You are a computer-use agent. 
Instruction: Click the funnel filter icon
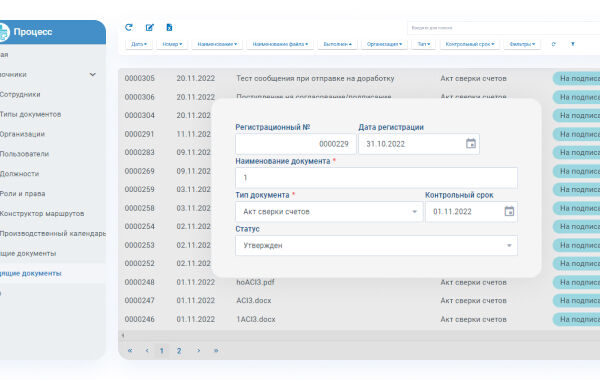point(573,44)
